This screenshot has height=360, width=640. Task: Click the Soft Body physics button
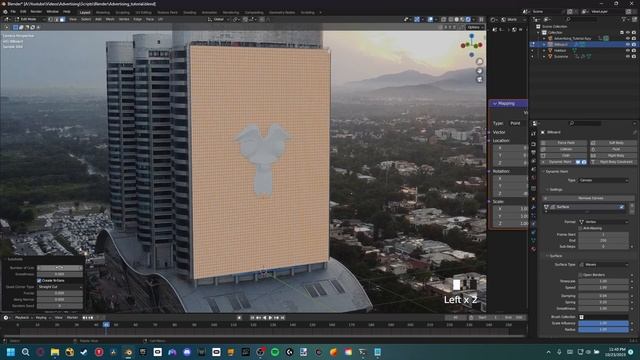pyautogui.click(x=613, y=143)
